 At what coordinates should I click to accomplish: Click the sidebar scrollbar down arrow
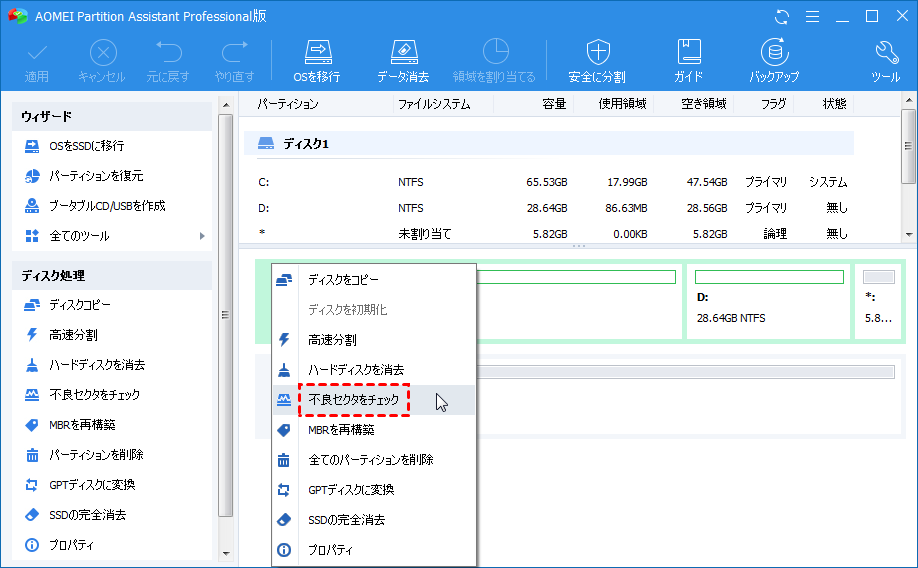click(x=226, y=554)
